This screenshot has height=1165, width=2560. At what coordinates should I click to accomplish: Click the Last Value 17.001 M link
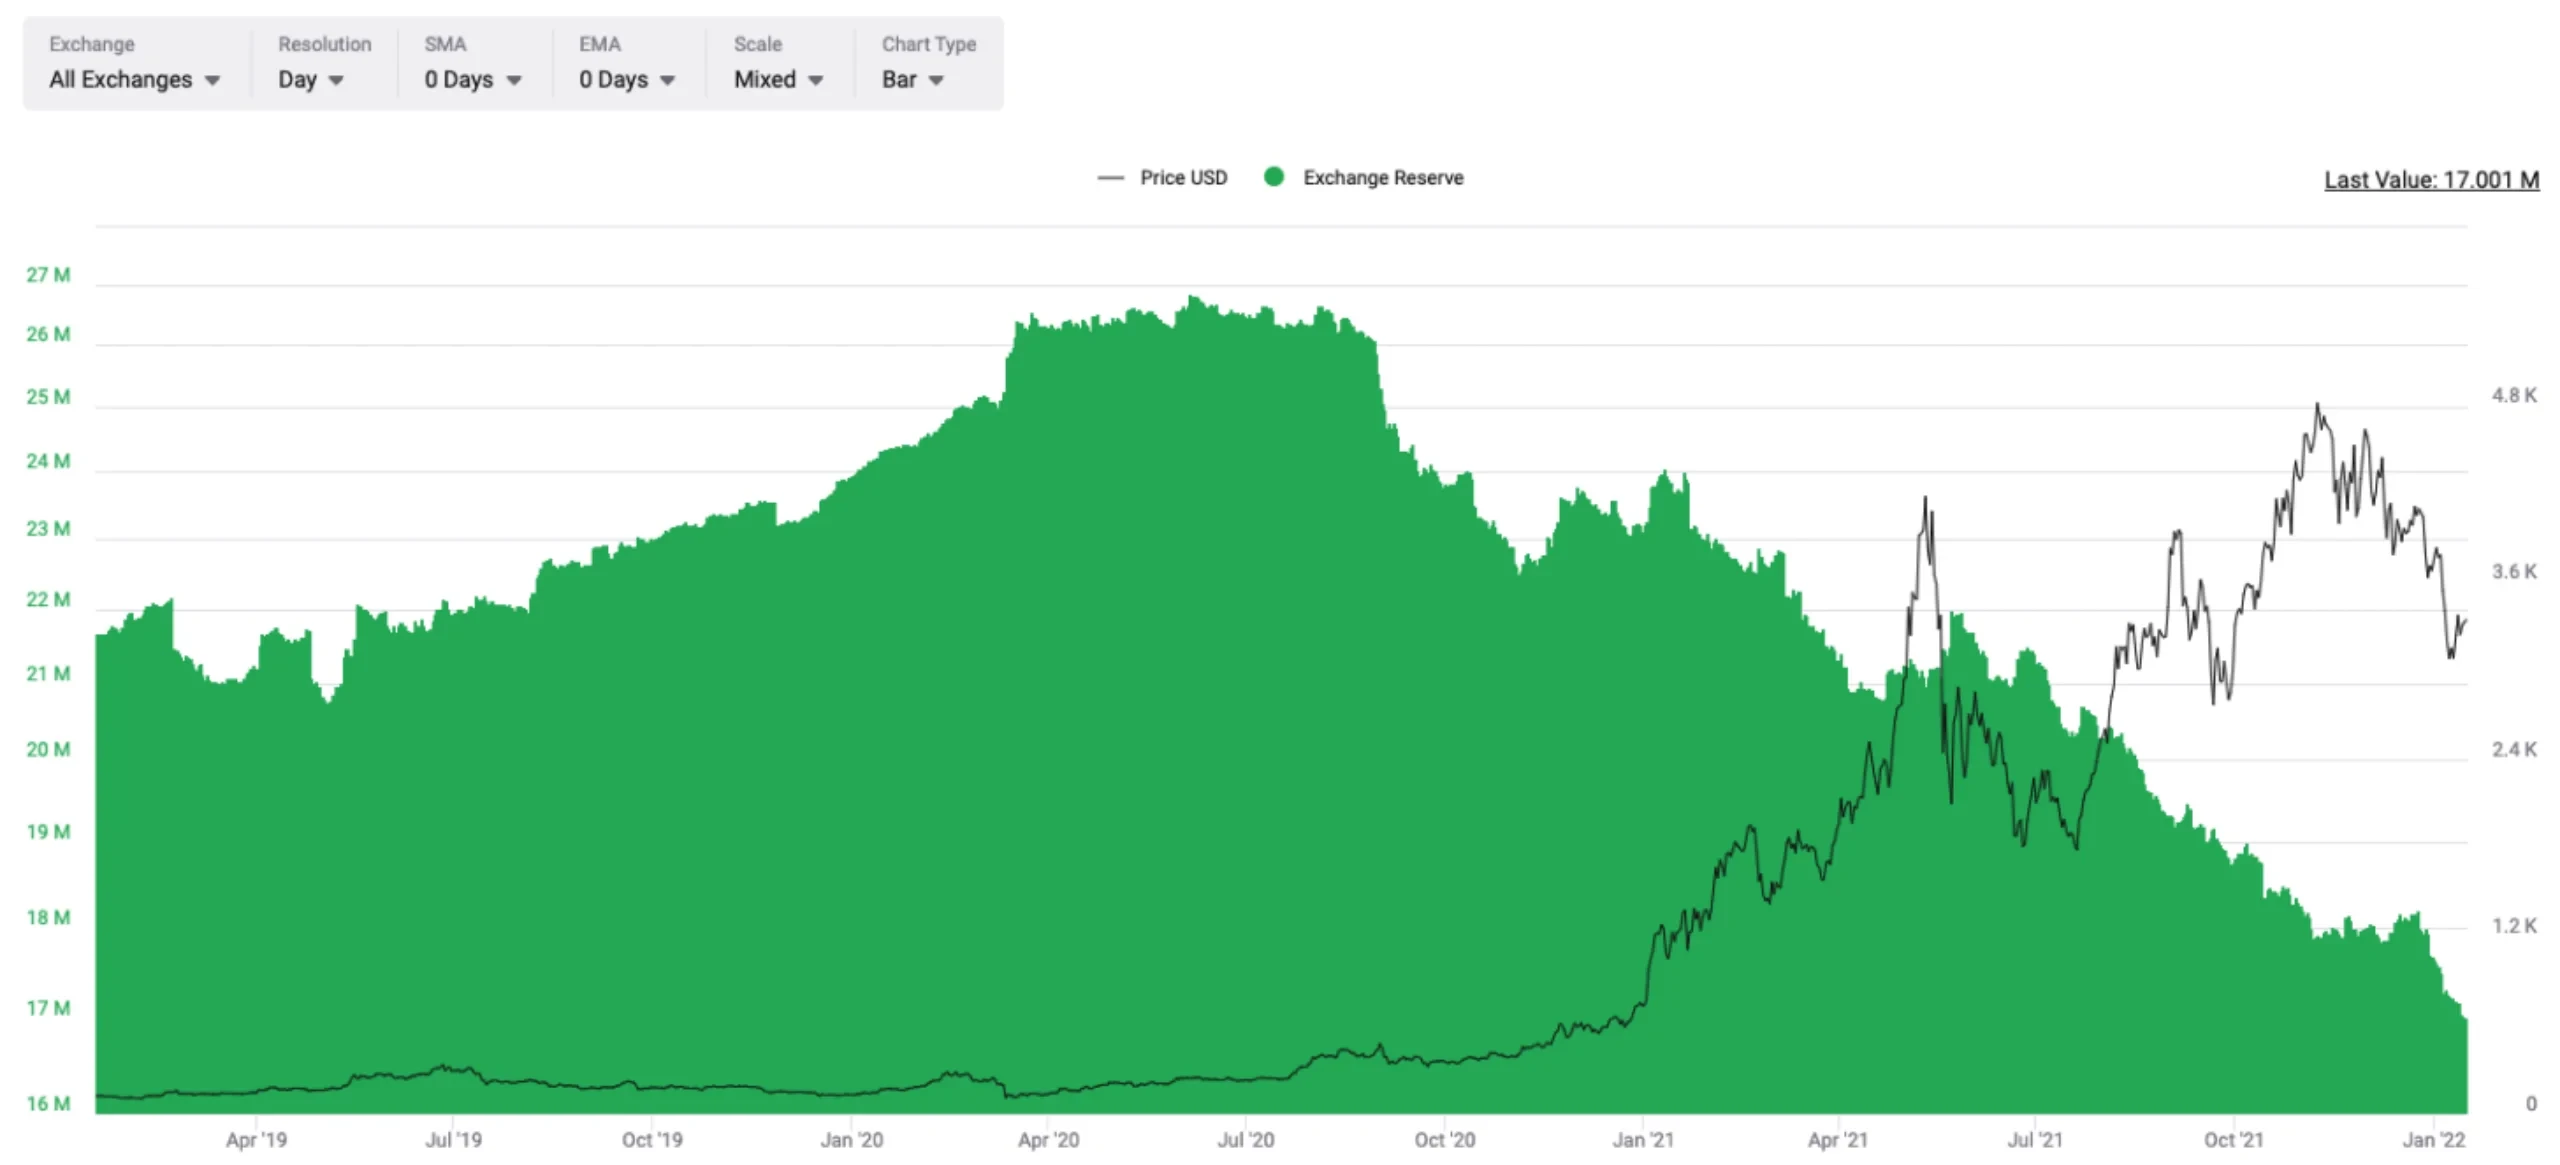2431,180
